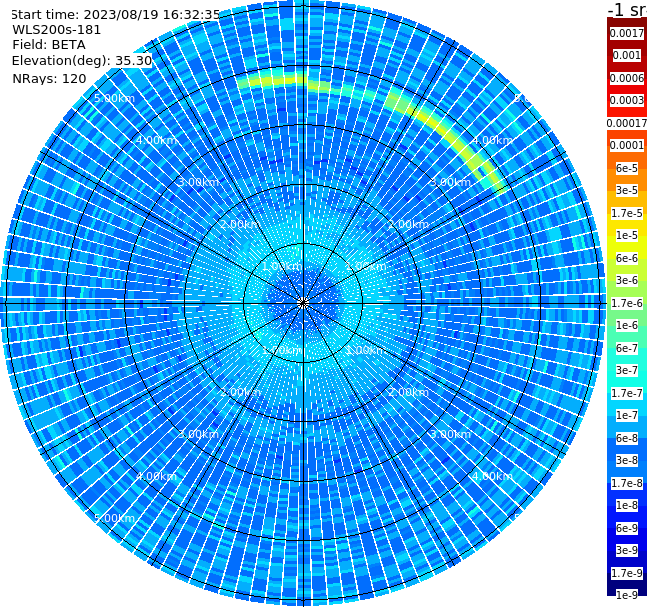The image size is (647, 607).
Task: Select the 1e-9 minimum colorbar label
Action: [627, 595]
